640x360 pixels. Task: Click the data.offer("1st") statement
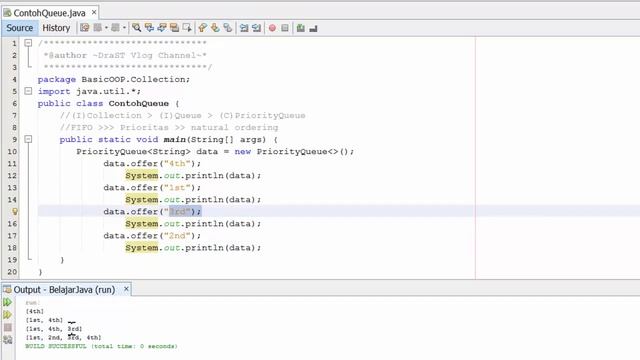coord(152,188)
